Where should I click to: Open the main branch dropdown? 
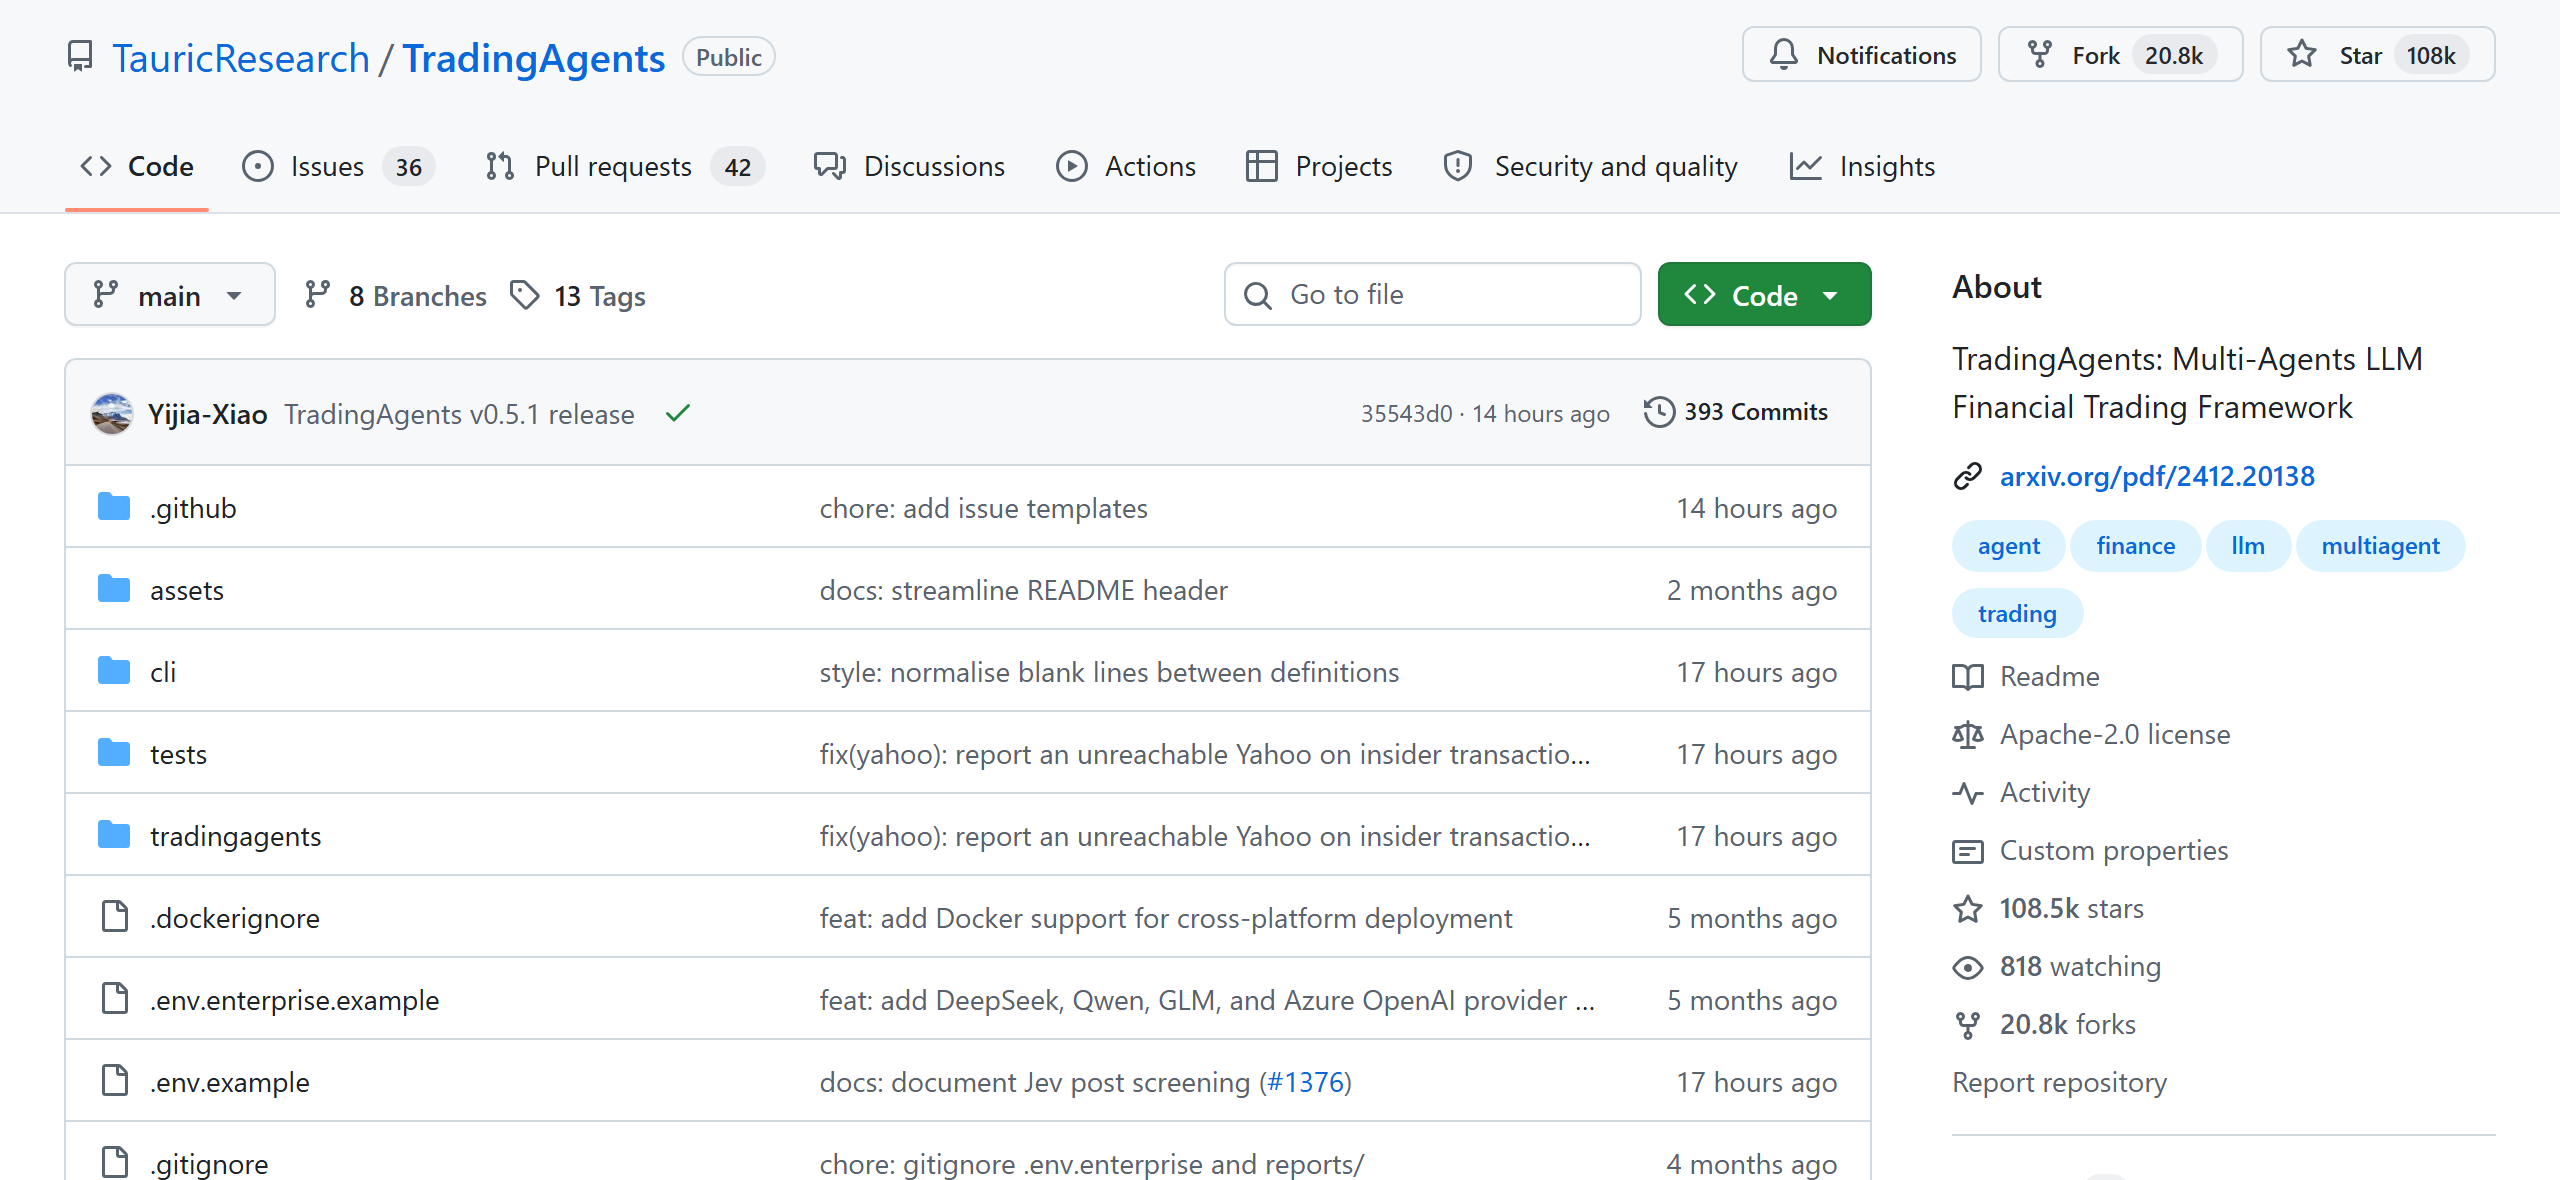170,294
